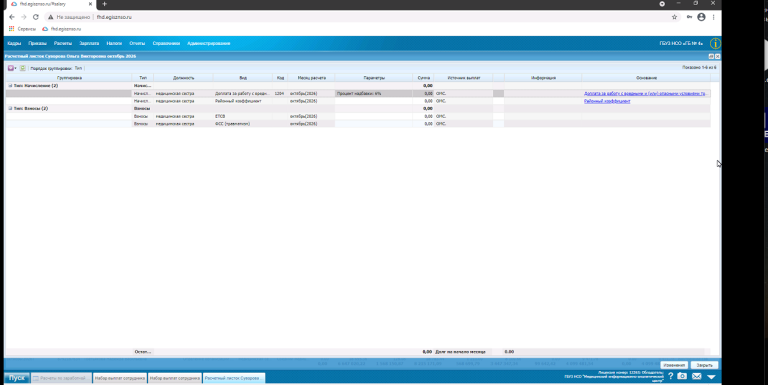Open the Доплата за работу с вредными link
This screenshot has height=385, width=768.
click(645, 94)
